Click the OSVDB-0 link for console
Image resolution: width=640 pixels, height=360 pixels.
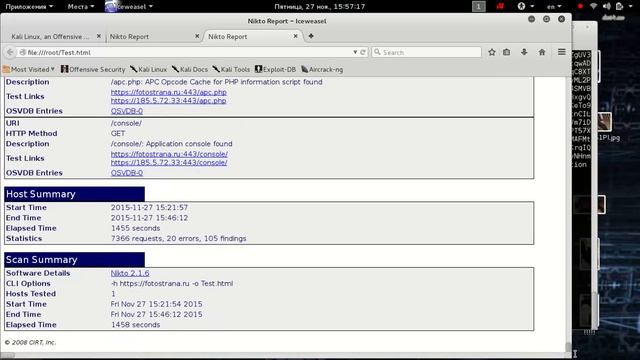[x=127, y=173]
